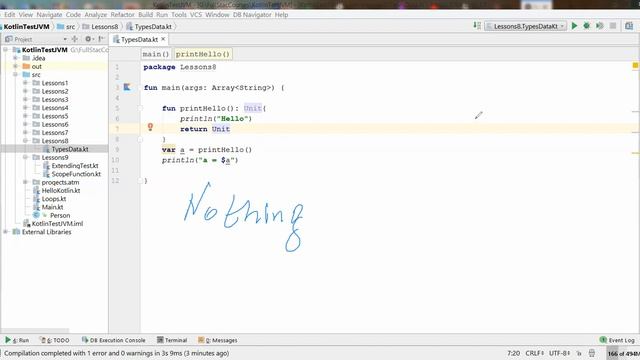Open the VCS menu
This screenshot has width=640, height=360.
tap(196, 14)
